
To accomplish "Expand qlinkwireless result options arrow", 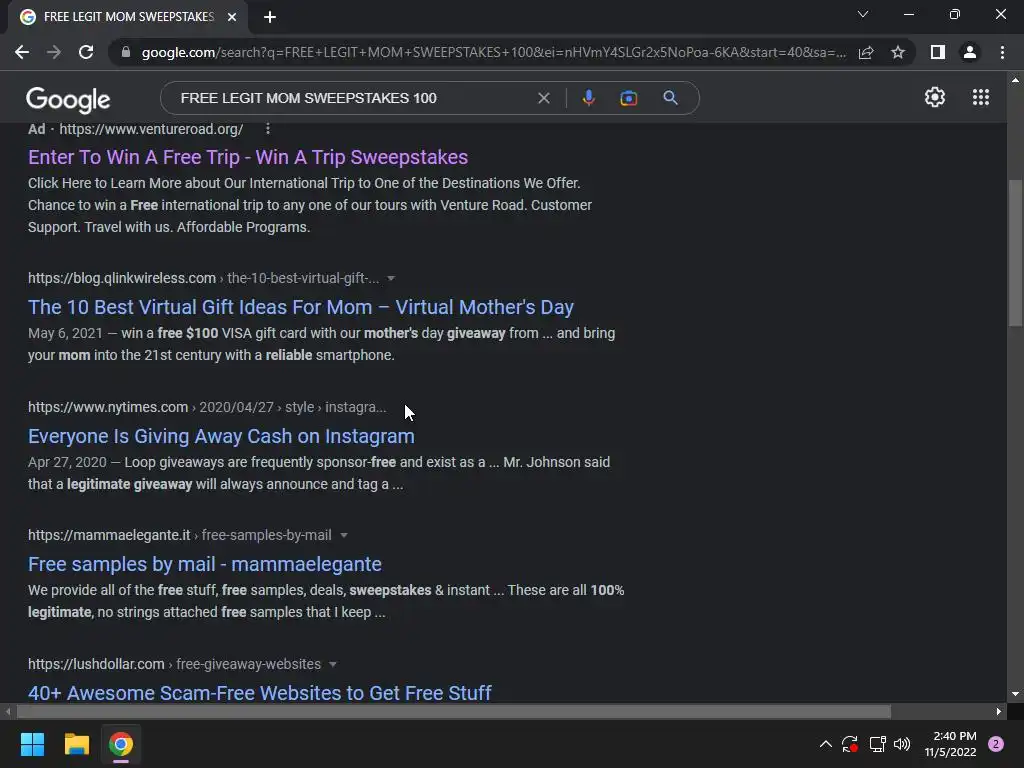I will 391,278.
